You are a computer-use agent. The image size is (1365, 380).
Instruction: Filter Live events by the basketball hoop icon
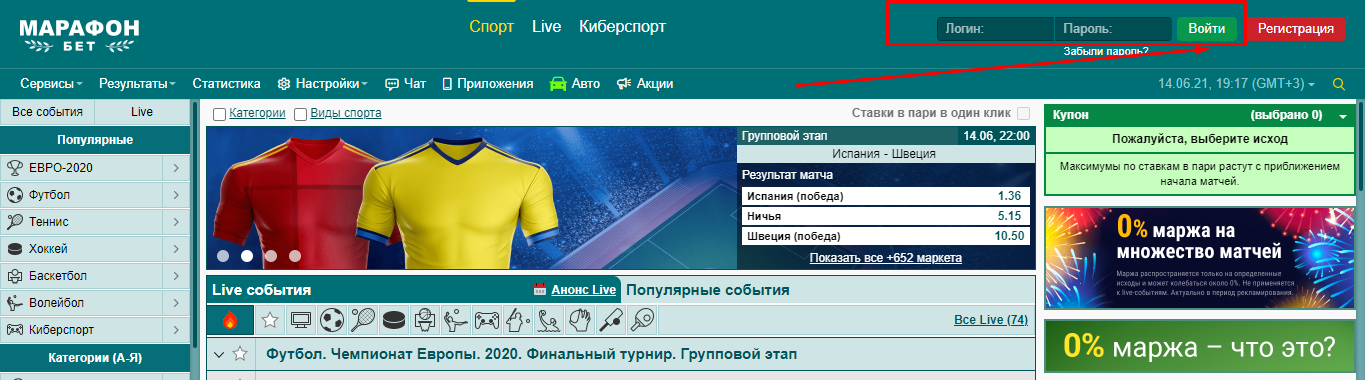(425, 320)
